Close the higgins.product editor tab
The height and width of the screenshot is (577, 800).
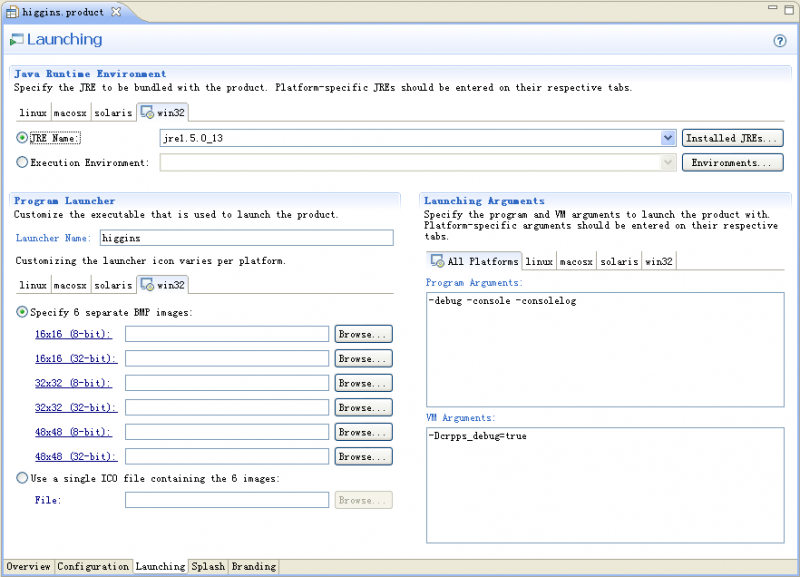(x=116, y=11)
